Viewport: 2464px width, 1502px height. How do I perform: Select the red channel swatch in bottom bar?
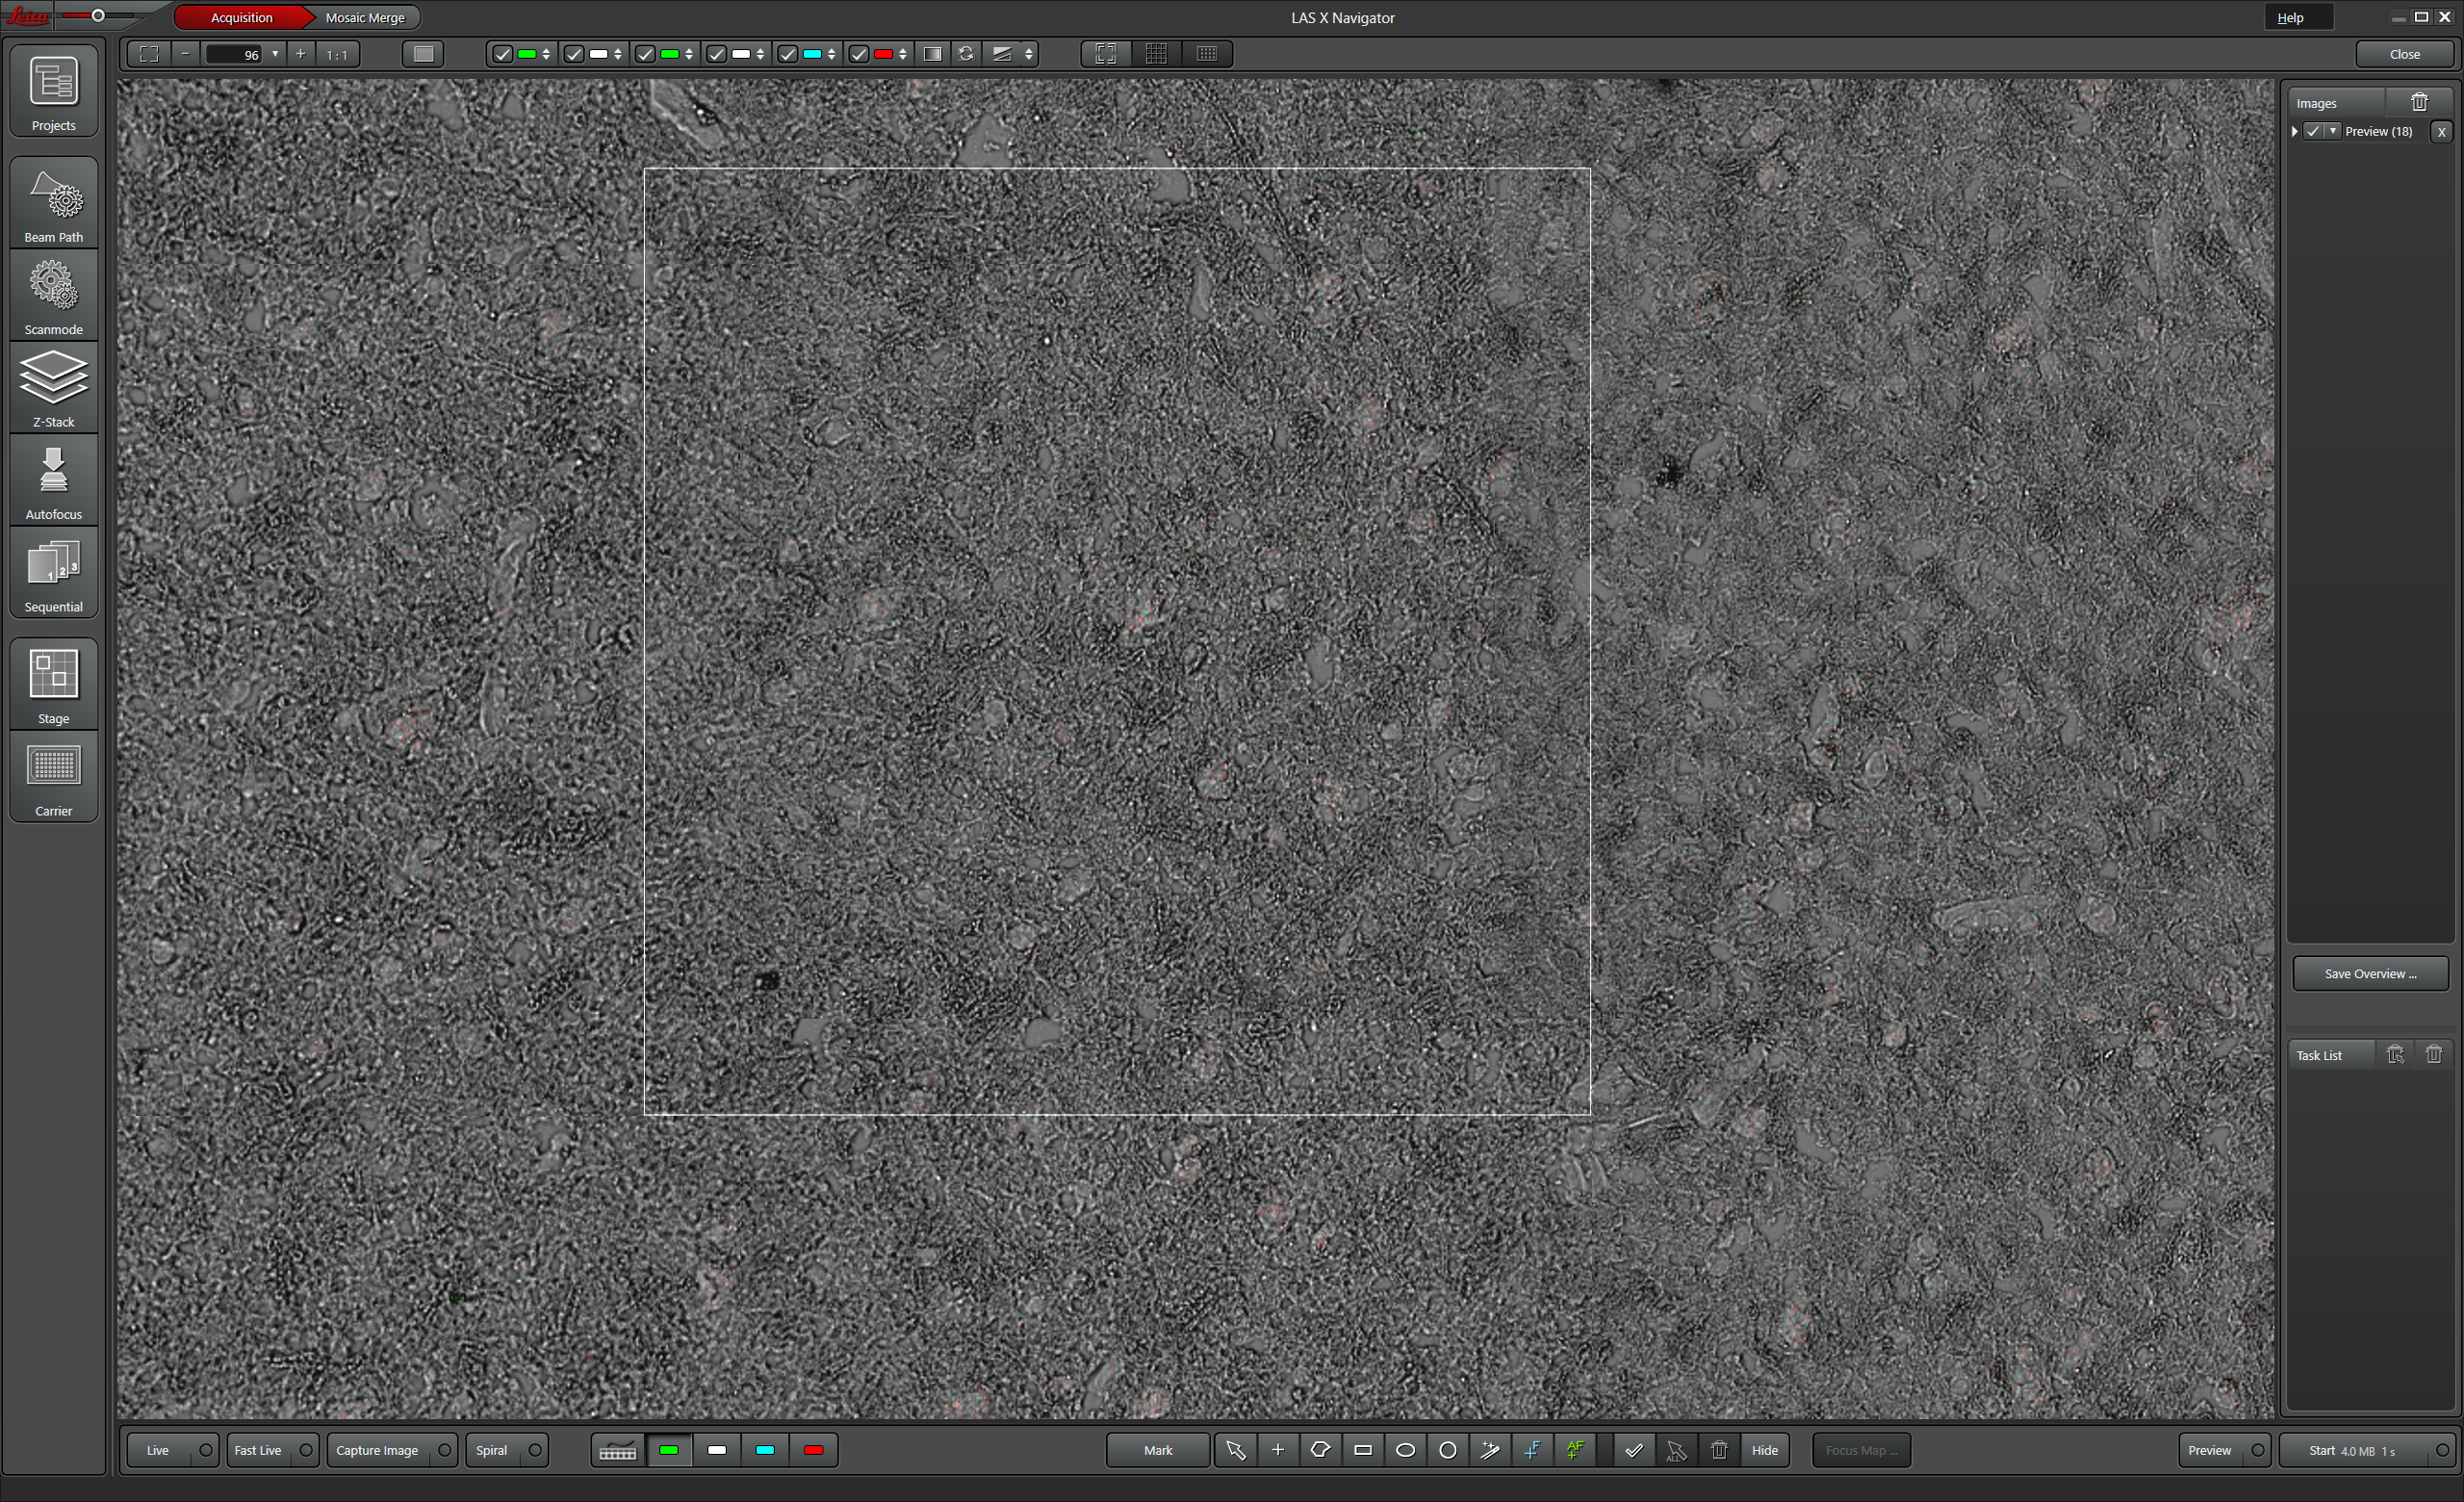pyautogui.click(x=813, y=1450)
